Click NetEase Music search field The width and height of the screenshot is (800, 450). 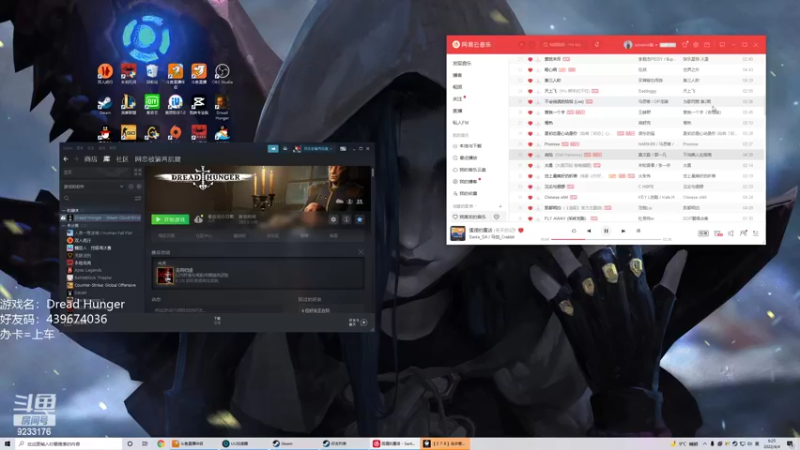click(563, 45)
